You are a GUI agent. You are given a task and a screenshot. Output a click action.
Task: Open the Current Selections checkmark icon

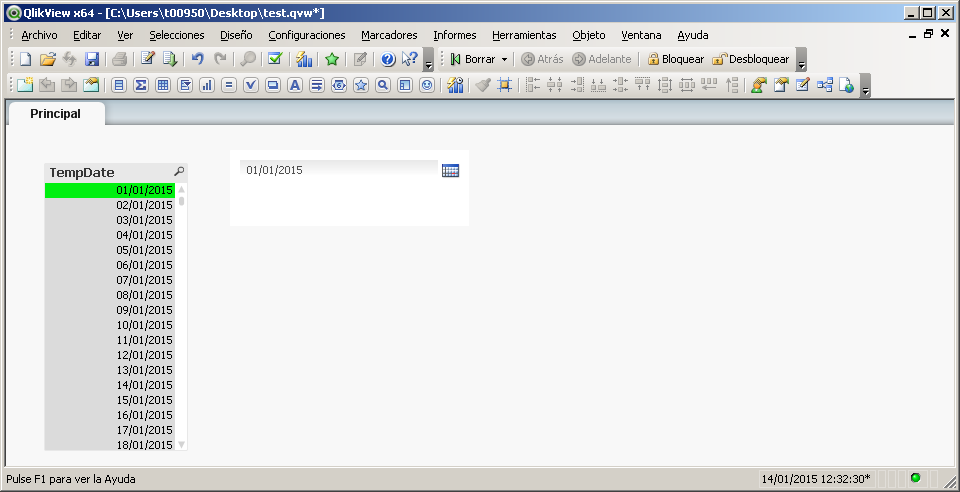(275, 59)
